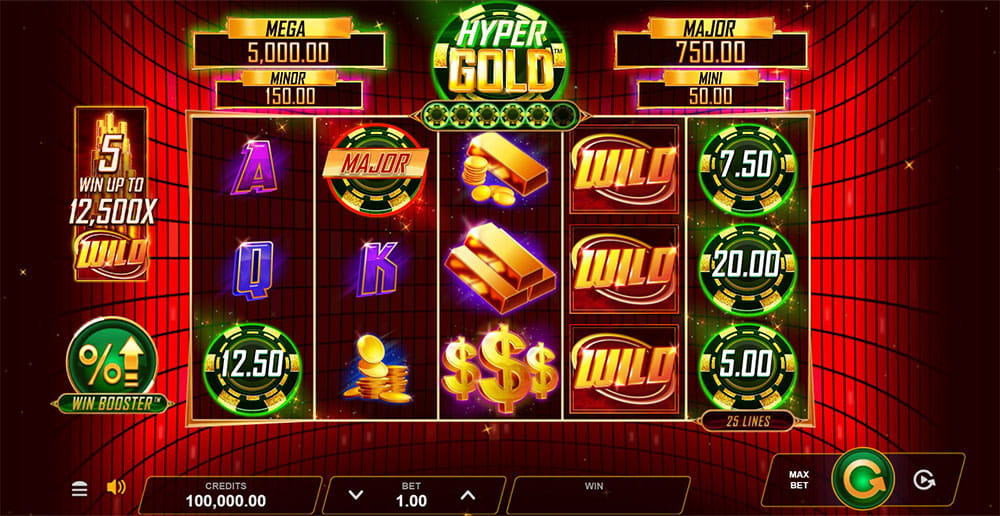Click the Major chip on reel two
1000x516 pixels.
point(376,169)
